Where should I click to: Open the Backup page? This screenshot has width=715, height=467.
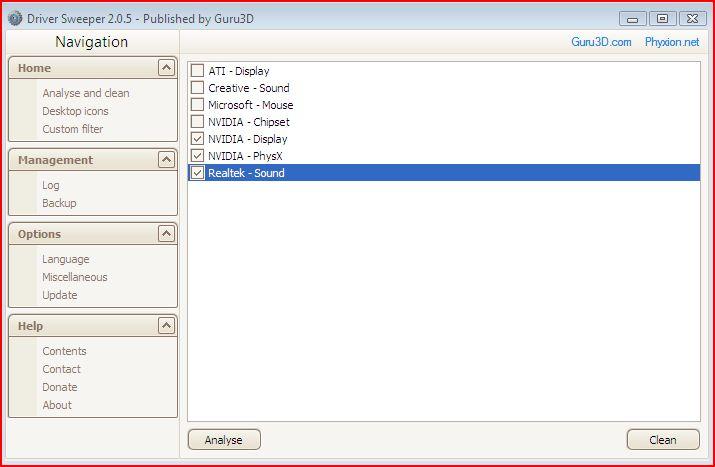coord(59,203)
